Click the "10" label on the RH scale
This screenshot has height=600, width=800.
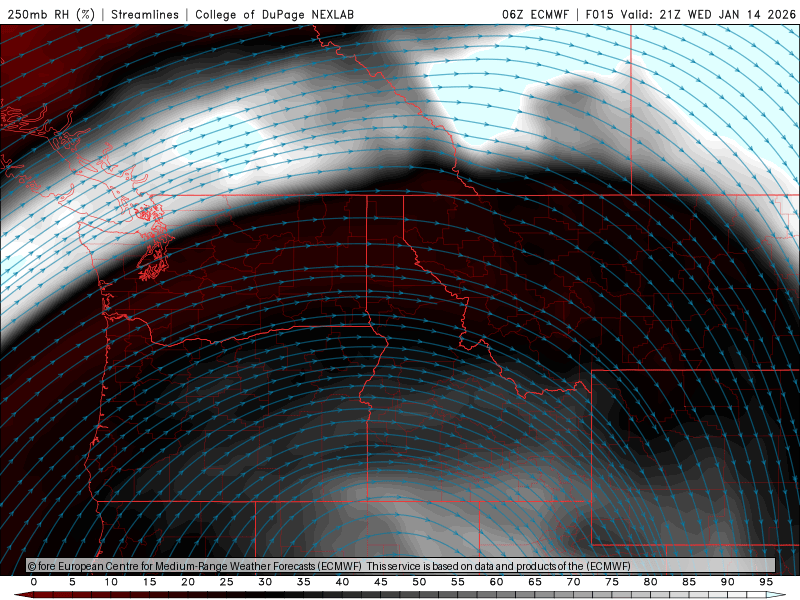click(x=111, y=582)
